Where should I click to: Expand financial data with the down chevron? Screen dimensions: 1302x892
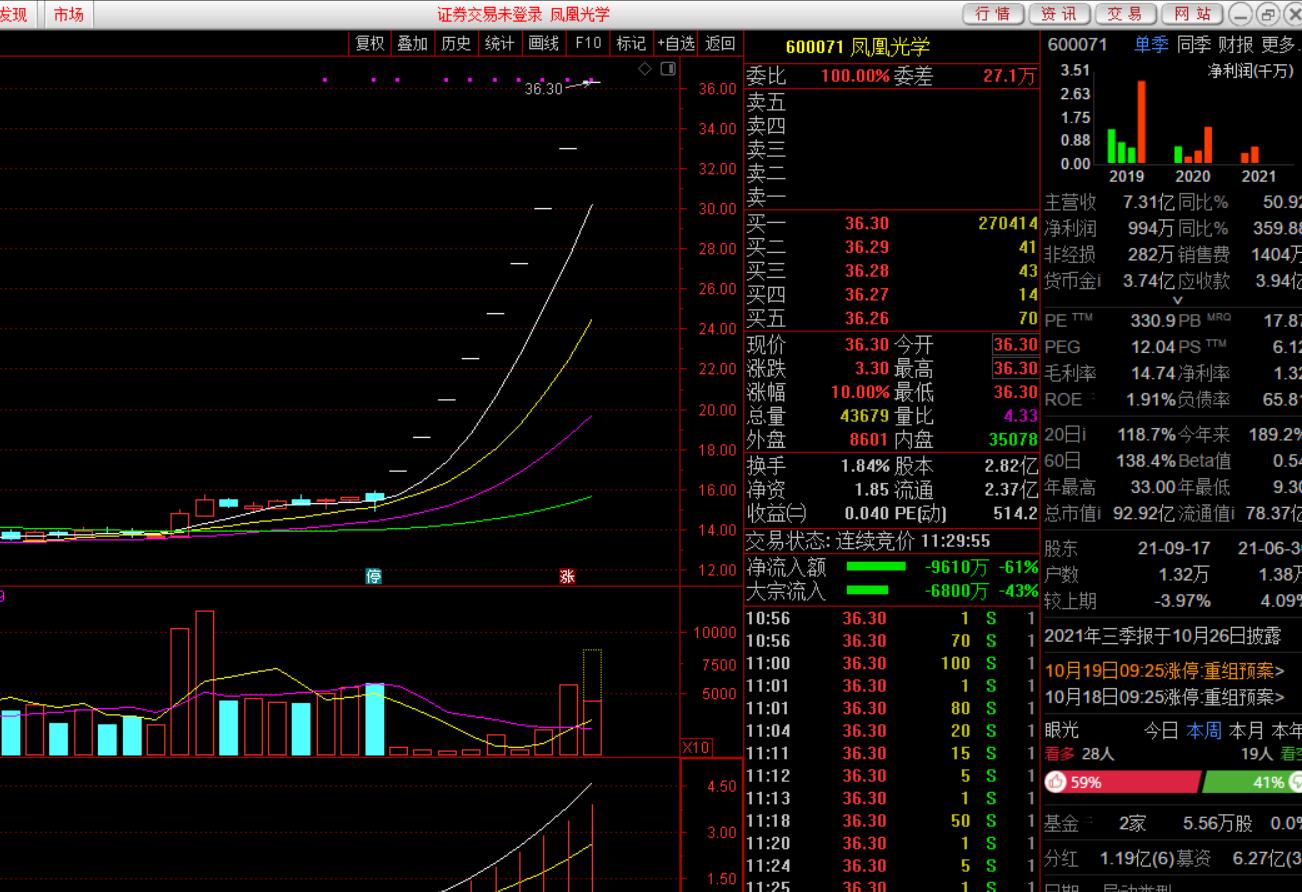pos(1177,299)
